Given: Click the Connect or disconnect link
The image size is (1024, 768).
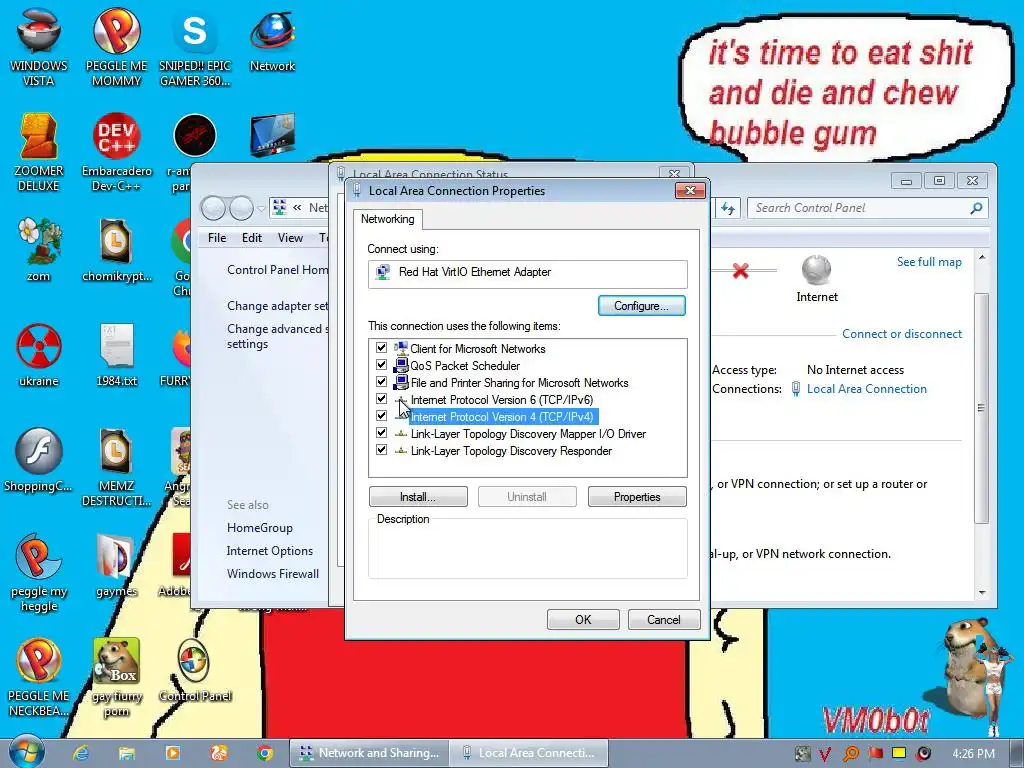Looking at the screenshot, I should pos(902,334).
